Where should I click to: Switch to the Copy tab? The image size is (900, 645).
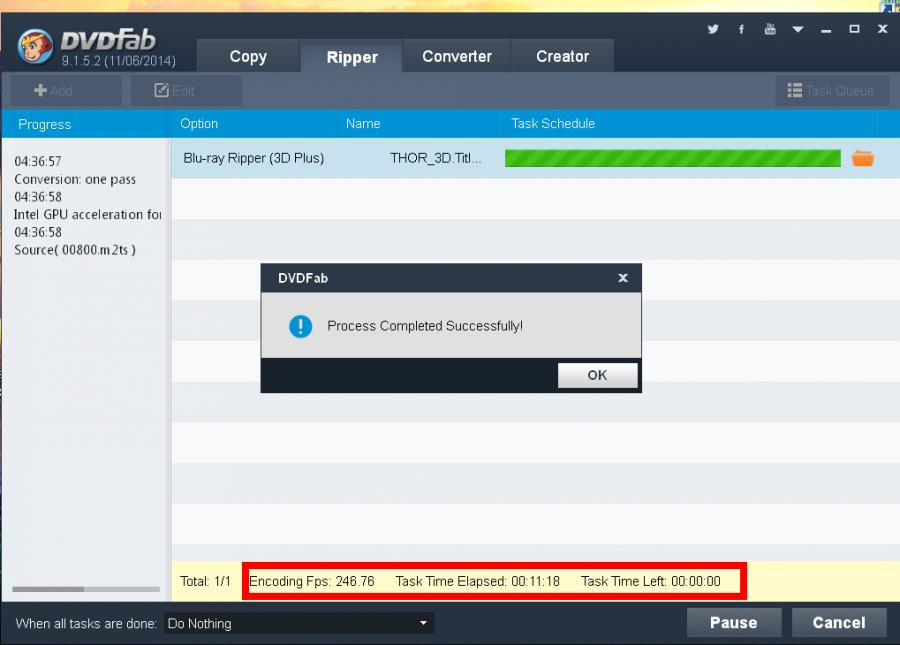point(248,56)
